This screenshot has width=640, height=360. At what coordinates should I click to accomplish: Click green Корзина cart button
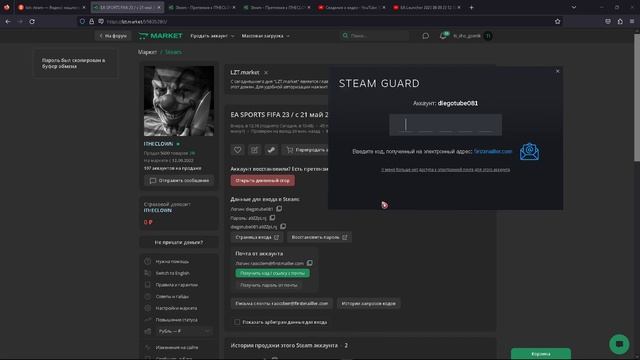(541, 354)
